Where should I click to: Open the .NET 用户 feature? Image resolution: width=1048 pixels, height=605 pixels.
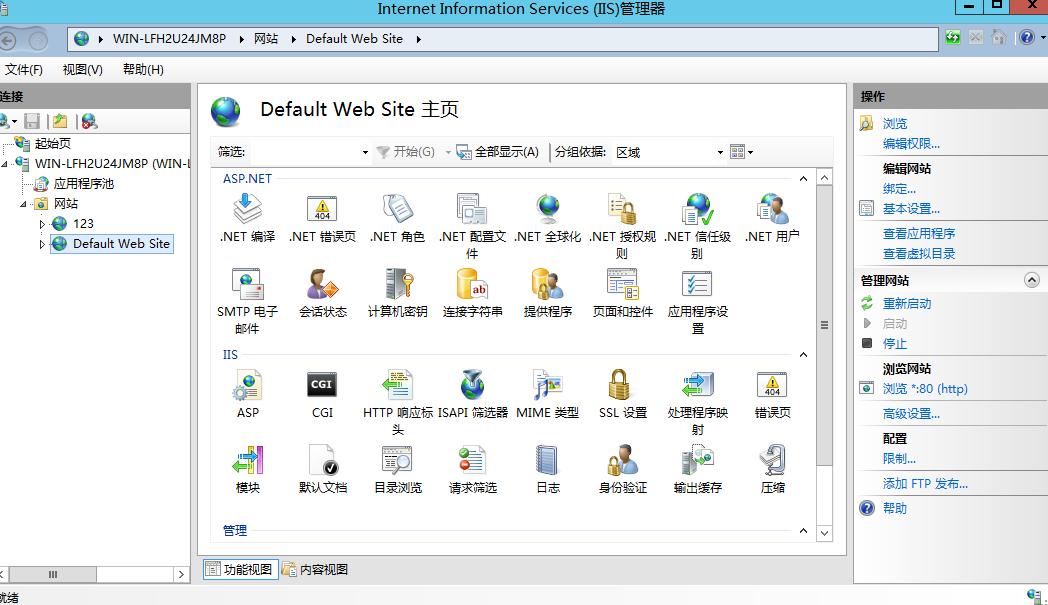coord(772,217)
